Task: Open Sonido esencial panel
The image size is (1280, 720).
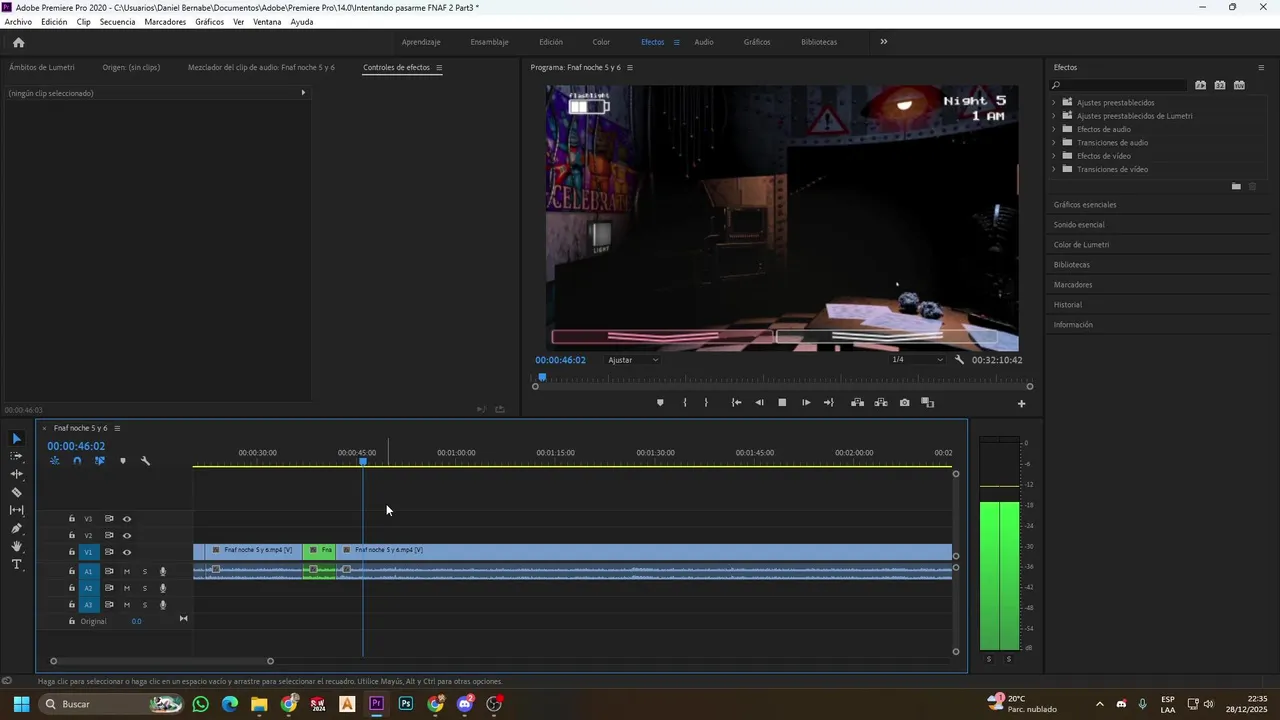Action: pos(1079,225)
